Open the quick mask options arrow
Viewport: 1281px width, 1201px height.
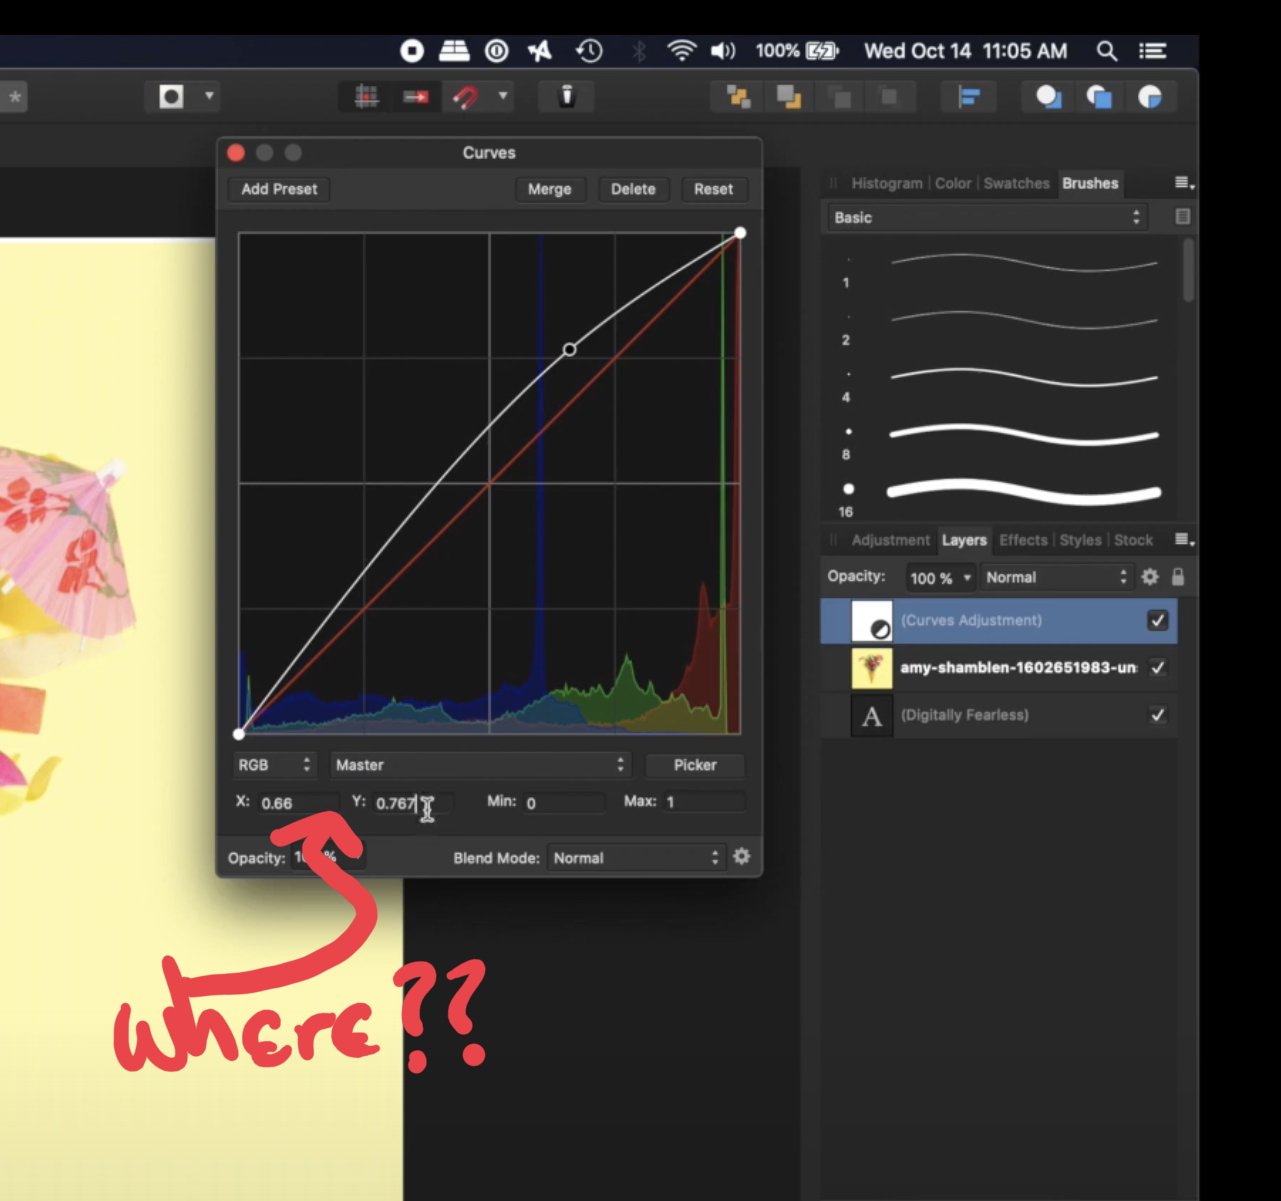[x=209, y=96]
